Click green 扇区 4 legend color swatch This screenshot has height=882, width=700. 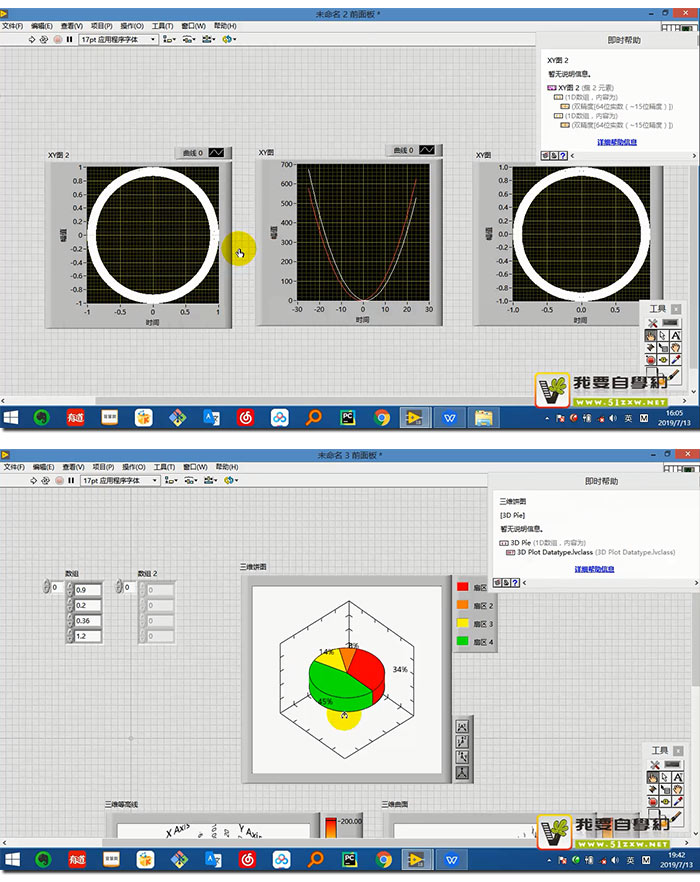pos(463,641)
